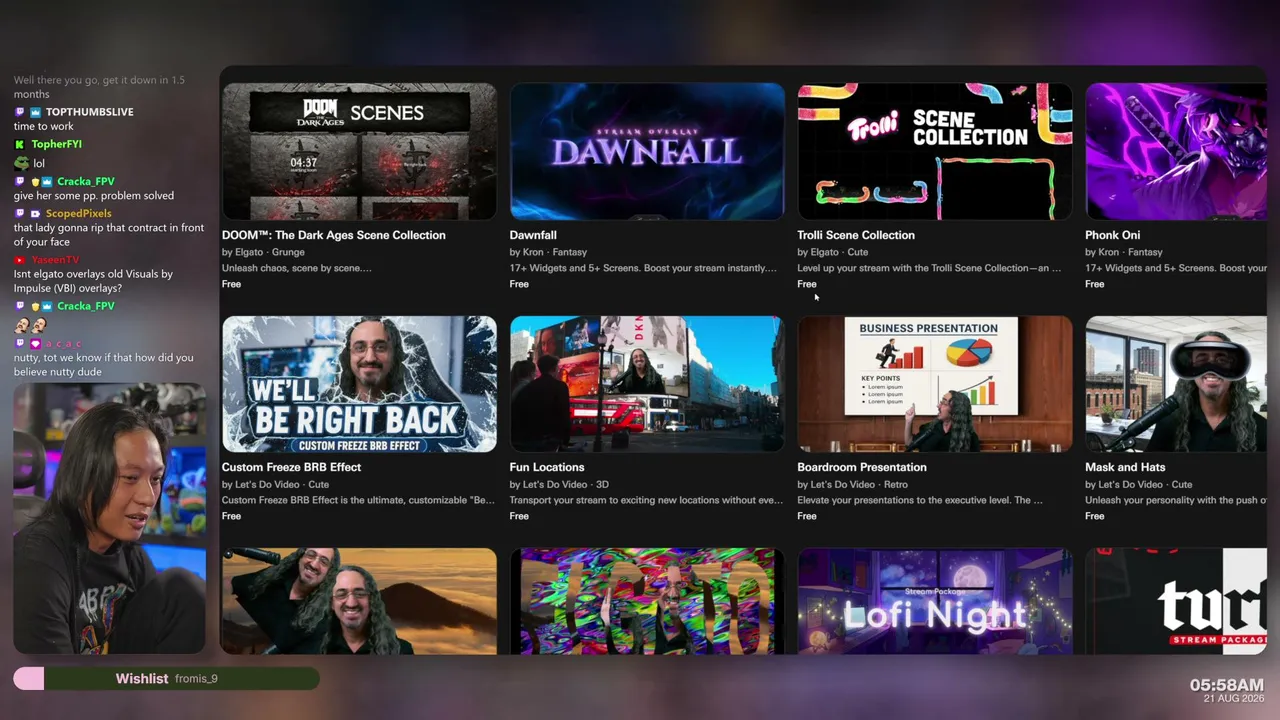
Task: Open the Business Presentation boardroom thumbnail
Action: 935,384
